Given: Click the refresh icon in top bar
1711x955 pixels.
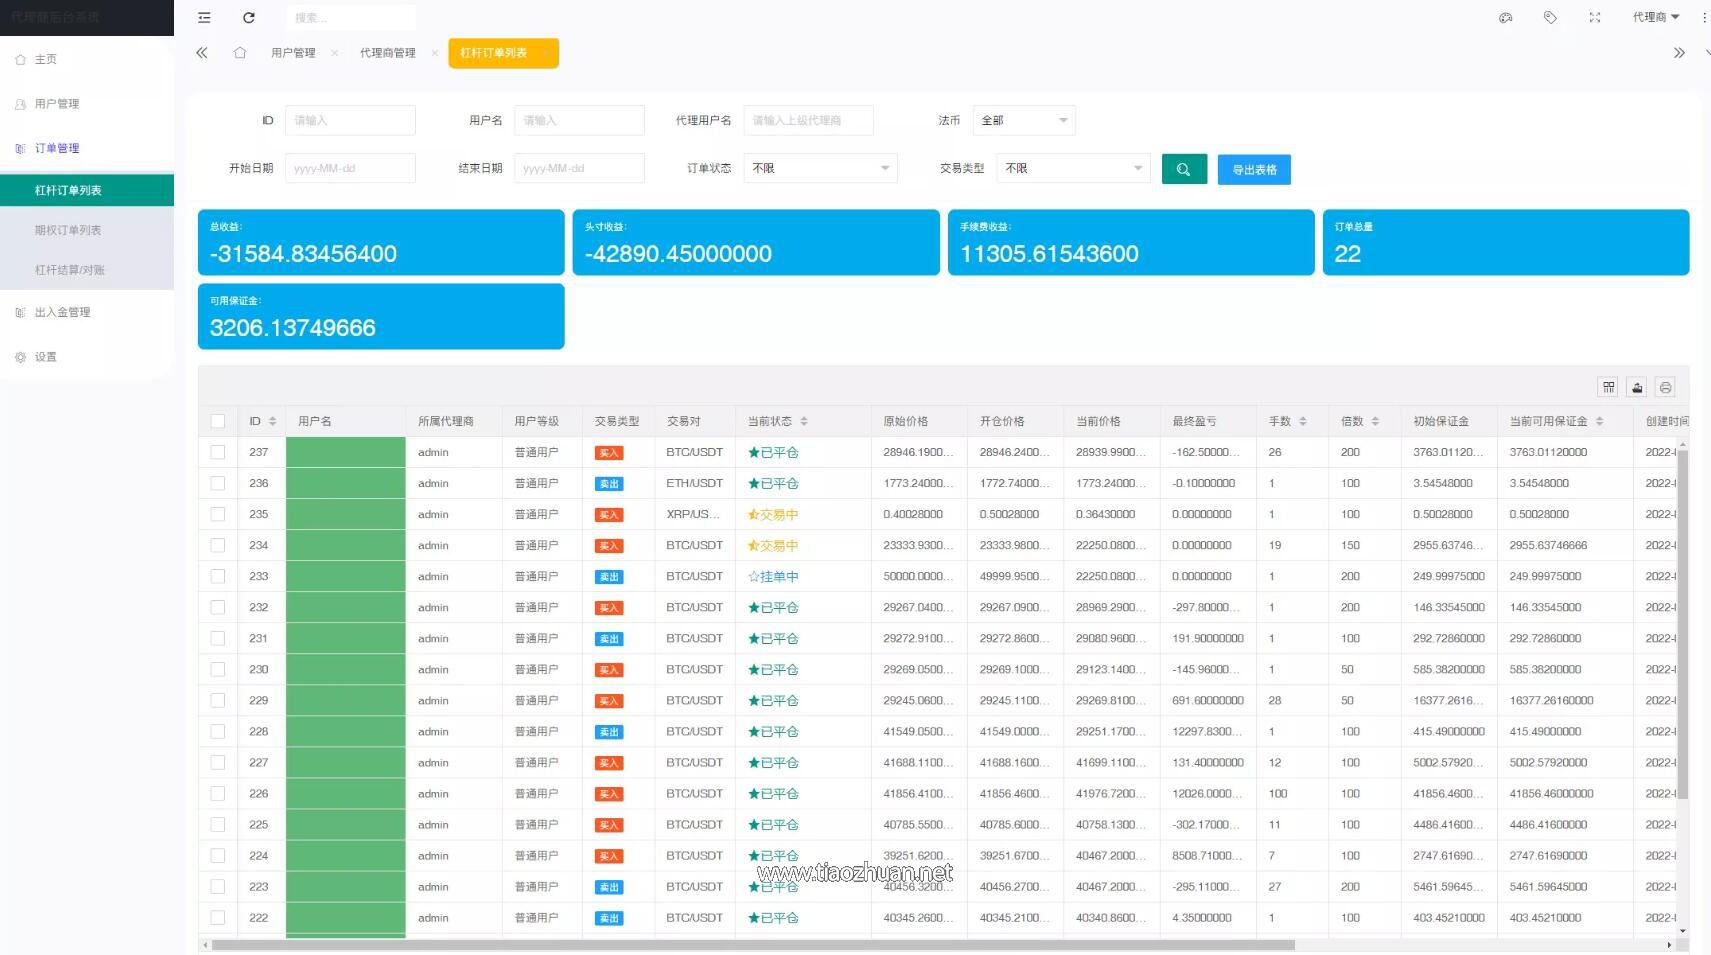Looking at the screenshot, I should click(x=249, y=18).
